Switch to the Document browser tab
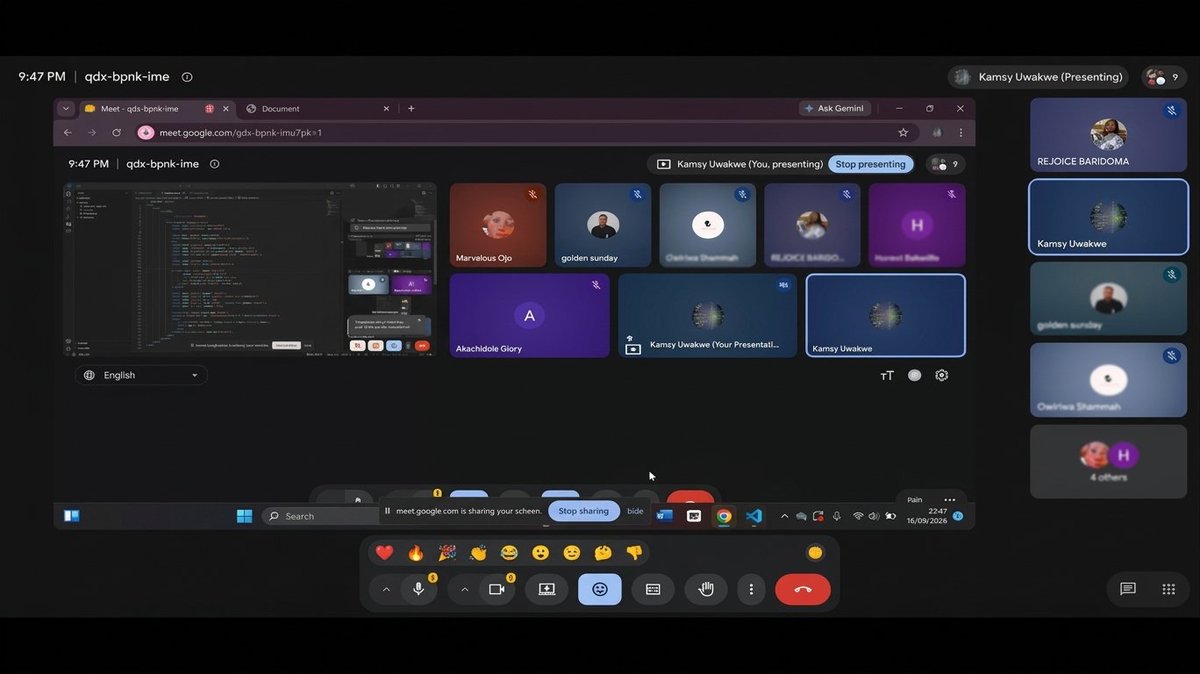Viewport: 1200px width, 674px height. 317,108
